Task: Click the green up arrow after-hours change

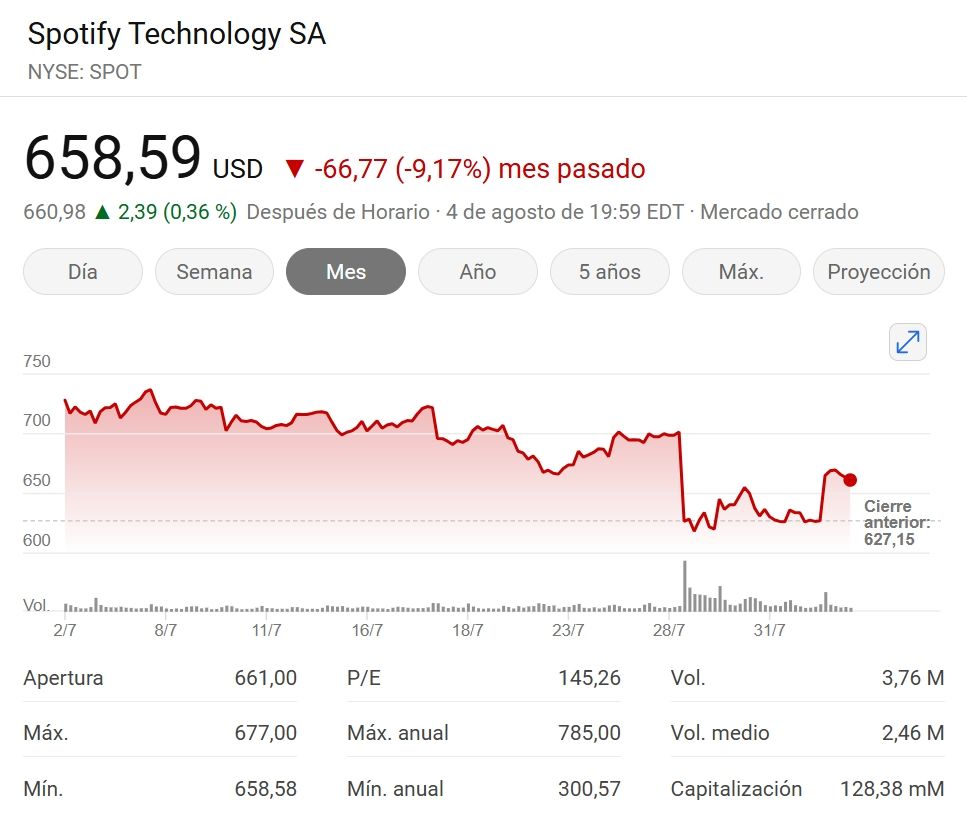Action: [102, 212]
